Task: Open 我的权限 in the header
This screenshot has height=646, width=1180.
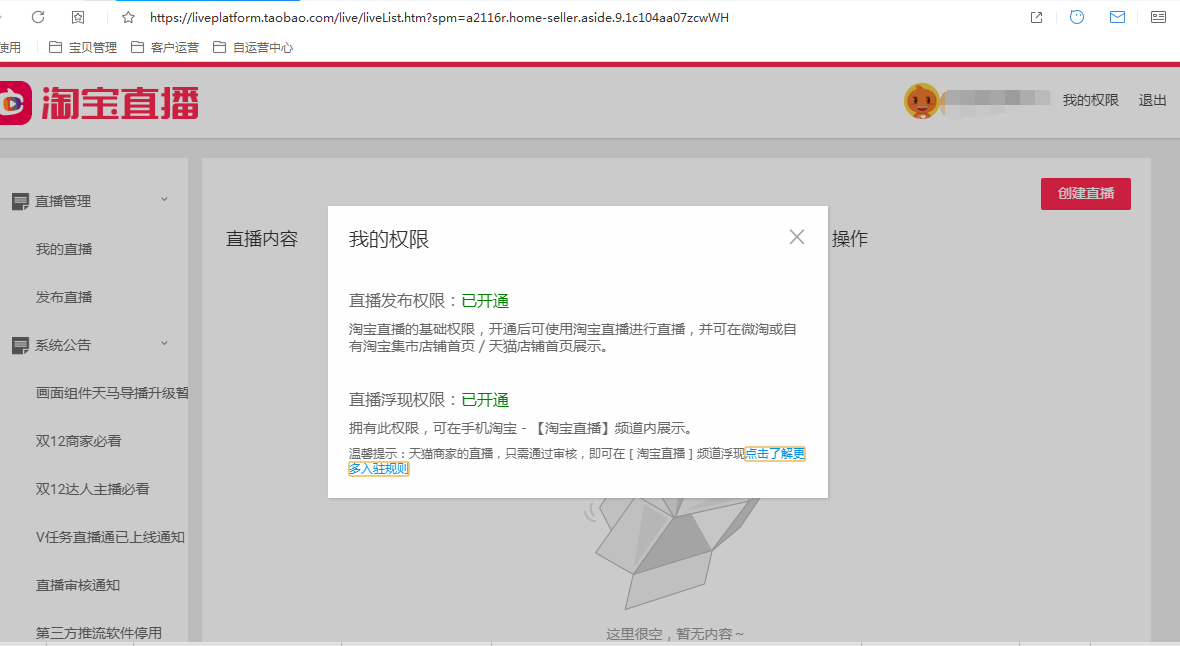Action: pos(1090,100)
